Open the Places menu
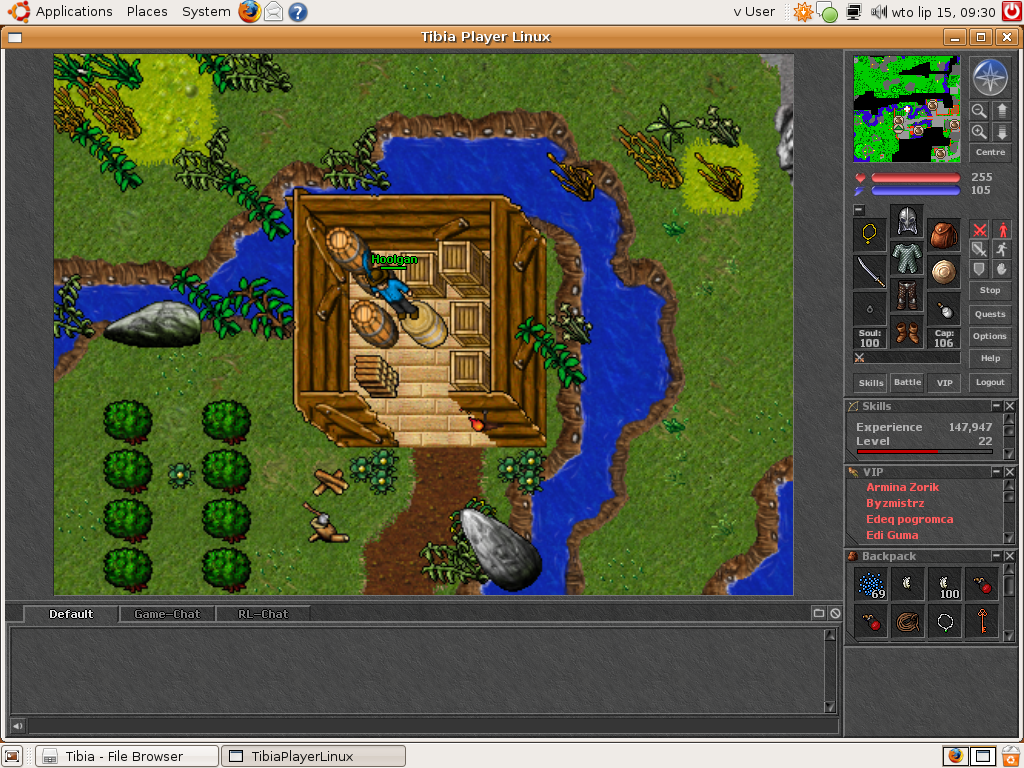This screenshot has height=768, width=1024. 147,12
